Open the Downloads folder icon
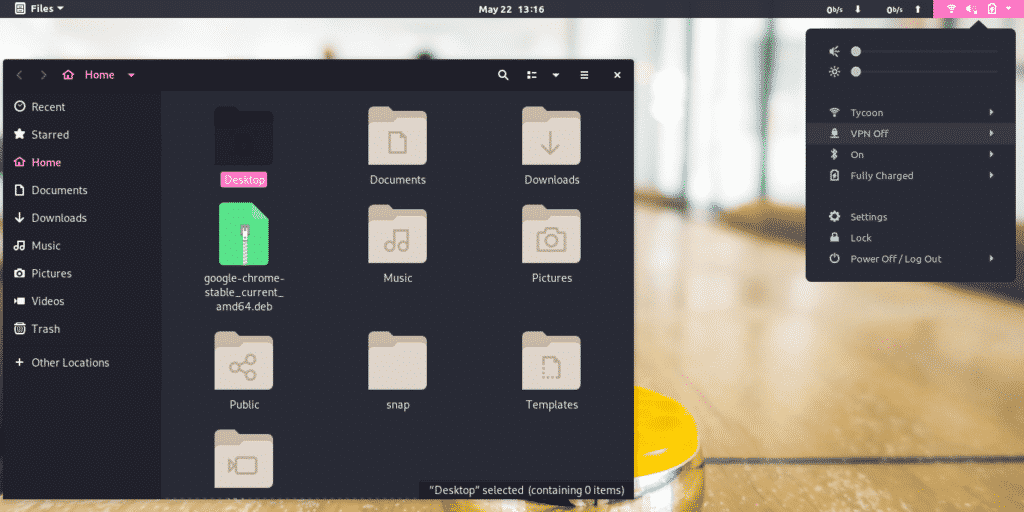Image resolution: width=1024 pixels, height=512 pixels. pos(551,135)
